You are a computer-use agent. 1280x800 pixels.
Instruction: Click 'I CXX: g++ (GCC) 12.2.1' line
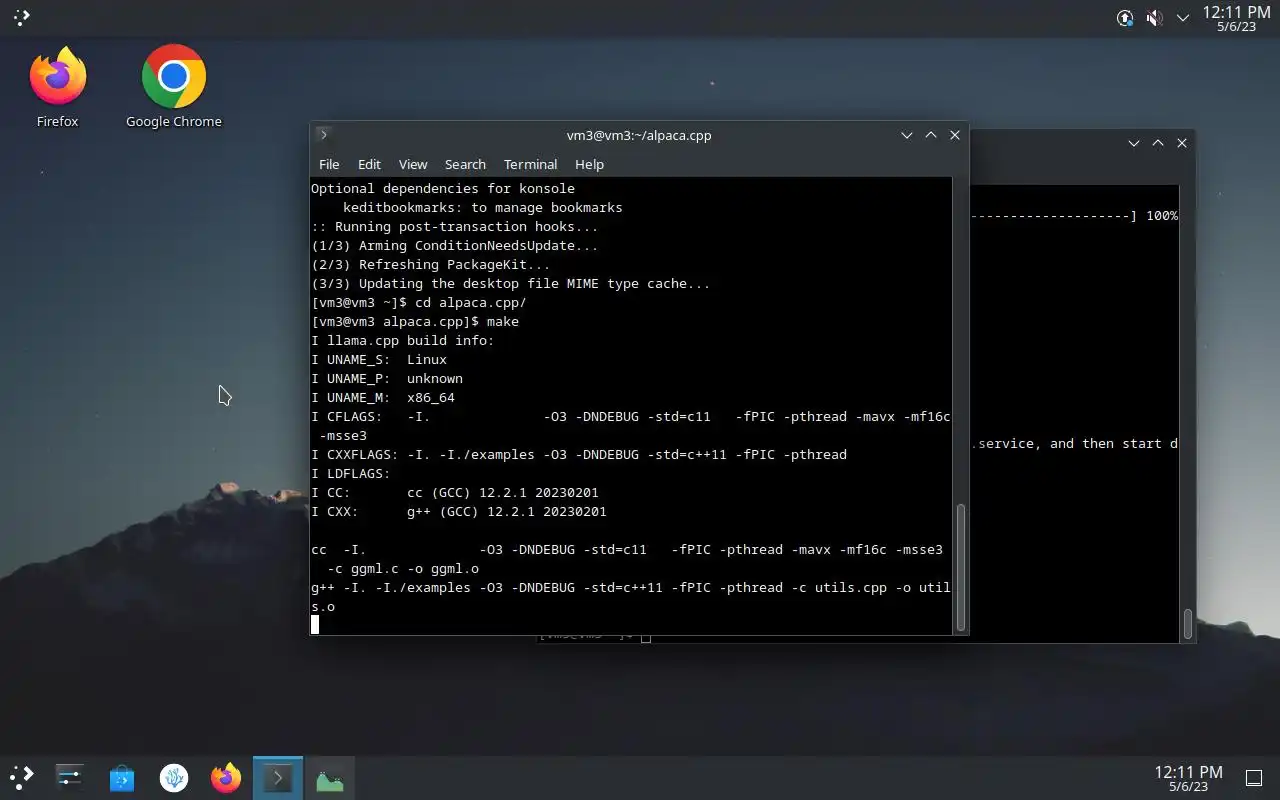click(x=459, y=512)
